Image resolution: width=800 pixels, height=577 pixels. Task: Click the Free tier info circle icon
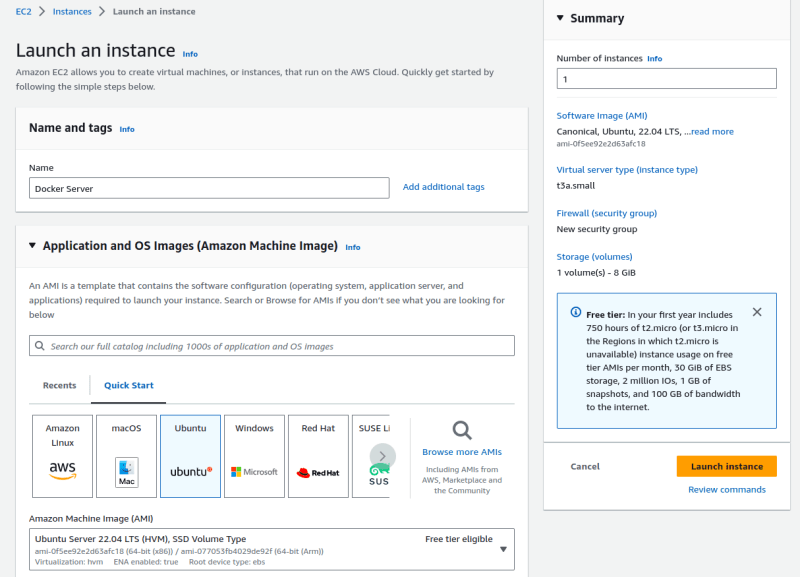[576, 312]
